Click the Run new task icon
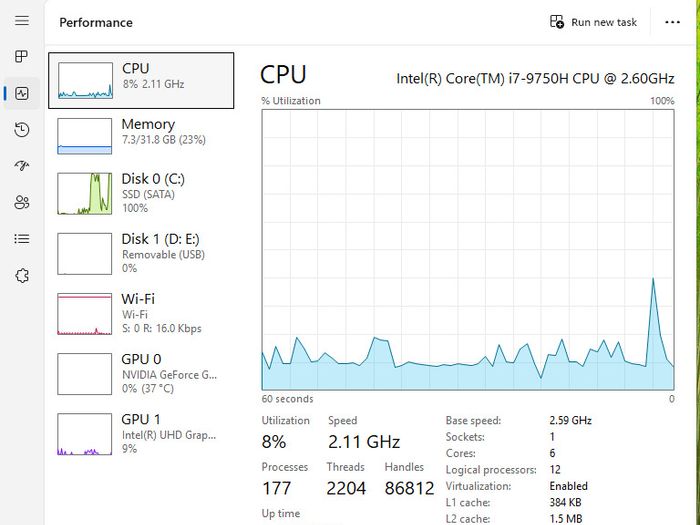Image resolution: width=700 pixels, height=525 pixels. [x=557, y=21]
